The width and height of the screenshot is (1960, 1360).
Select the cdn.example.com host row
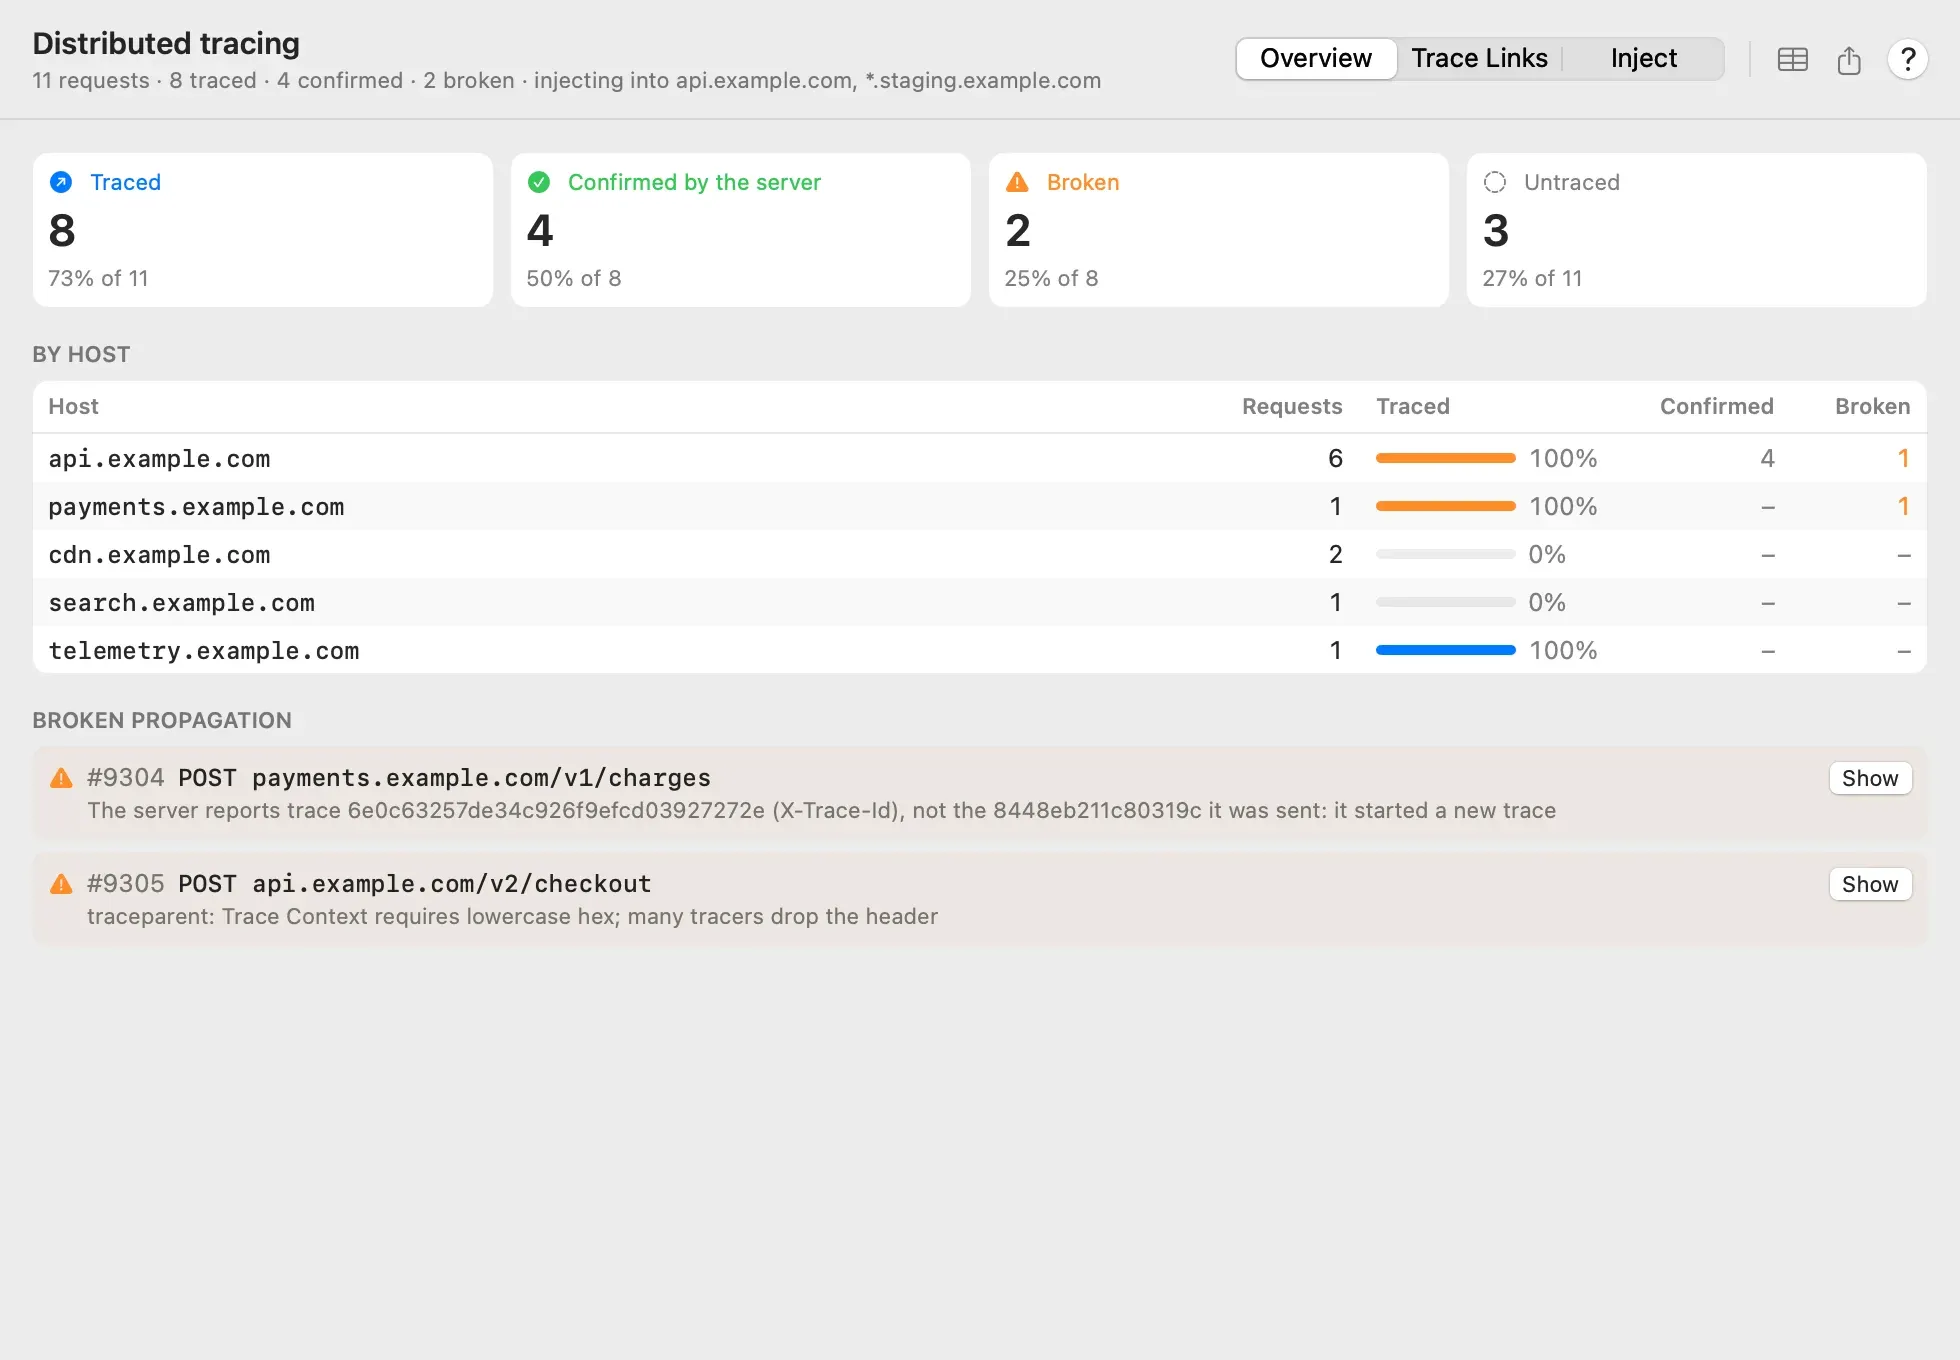tap(980, 554)
